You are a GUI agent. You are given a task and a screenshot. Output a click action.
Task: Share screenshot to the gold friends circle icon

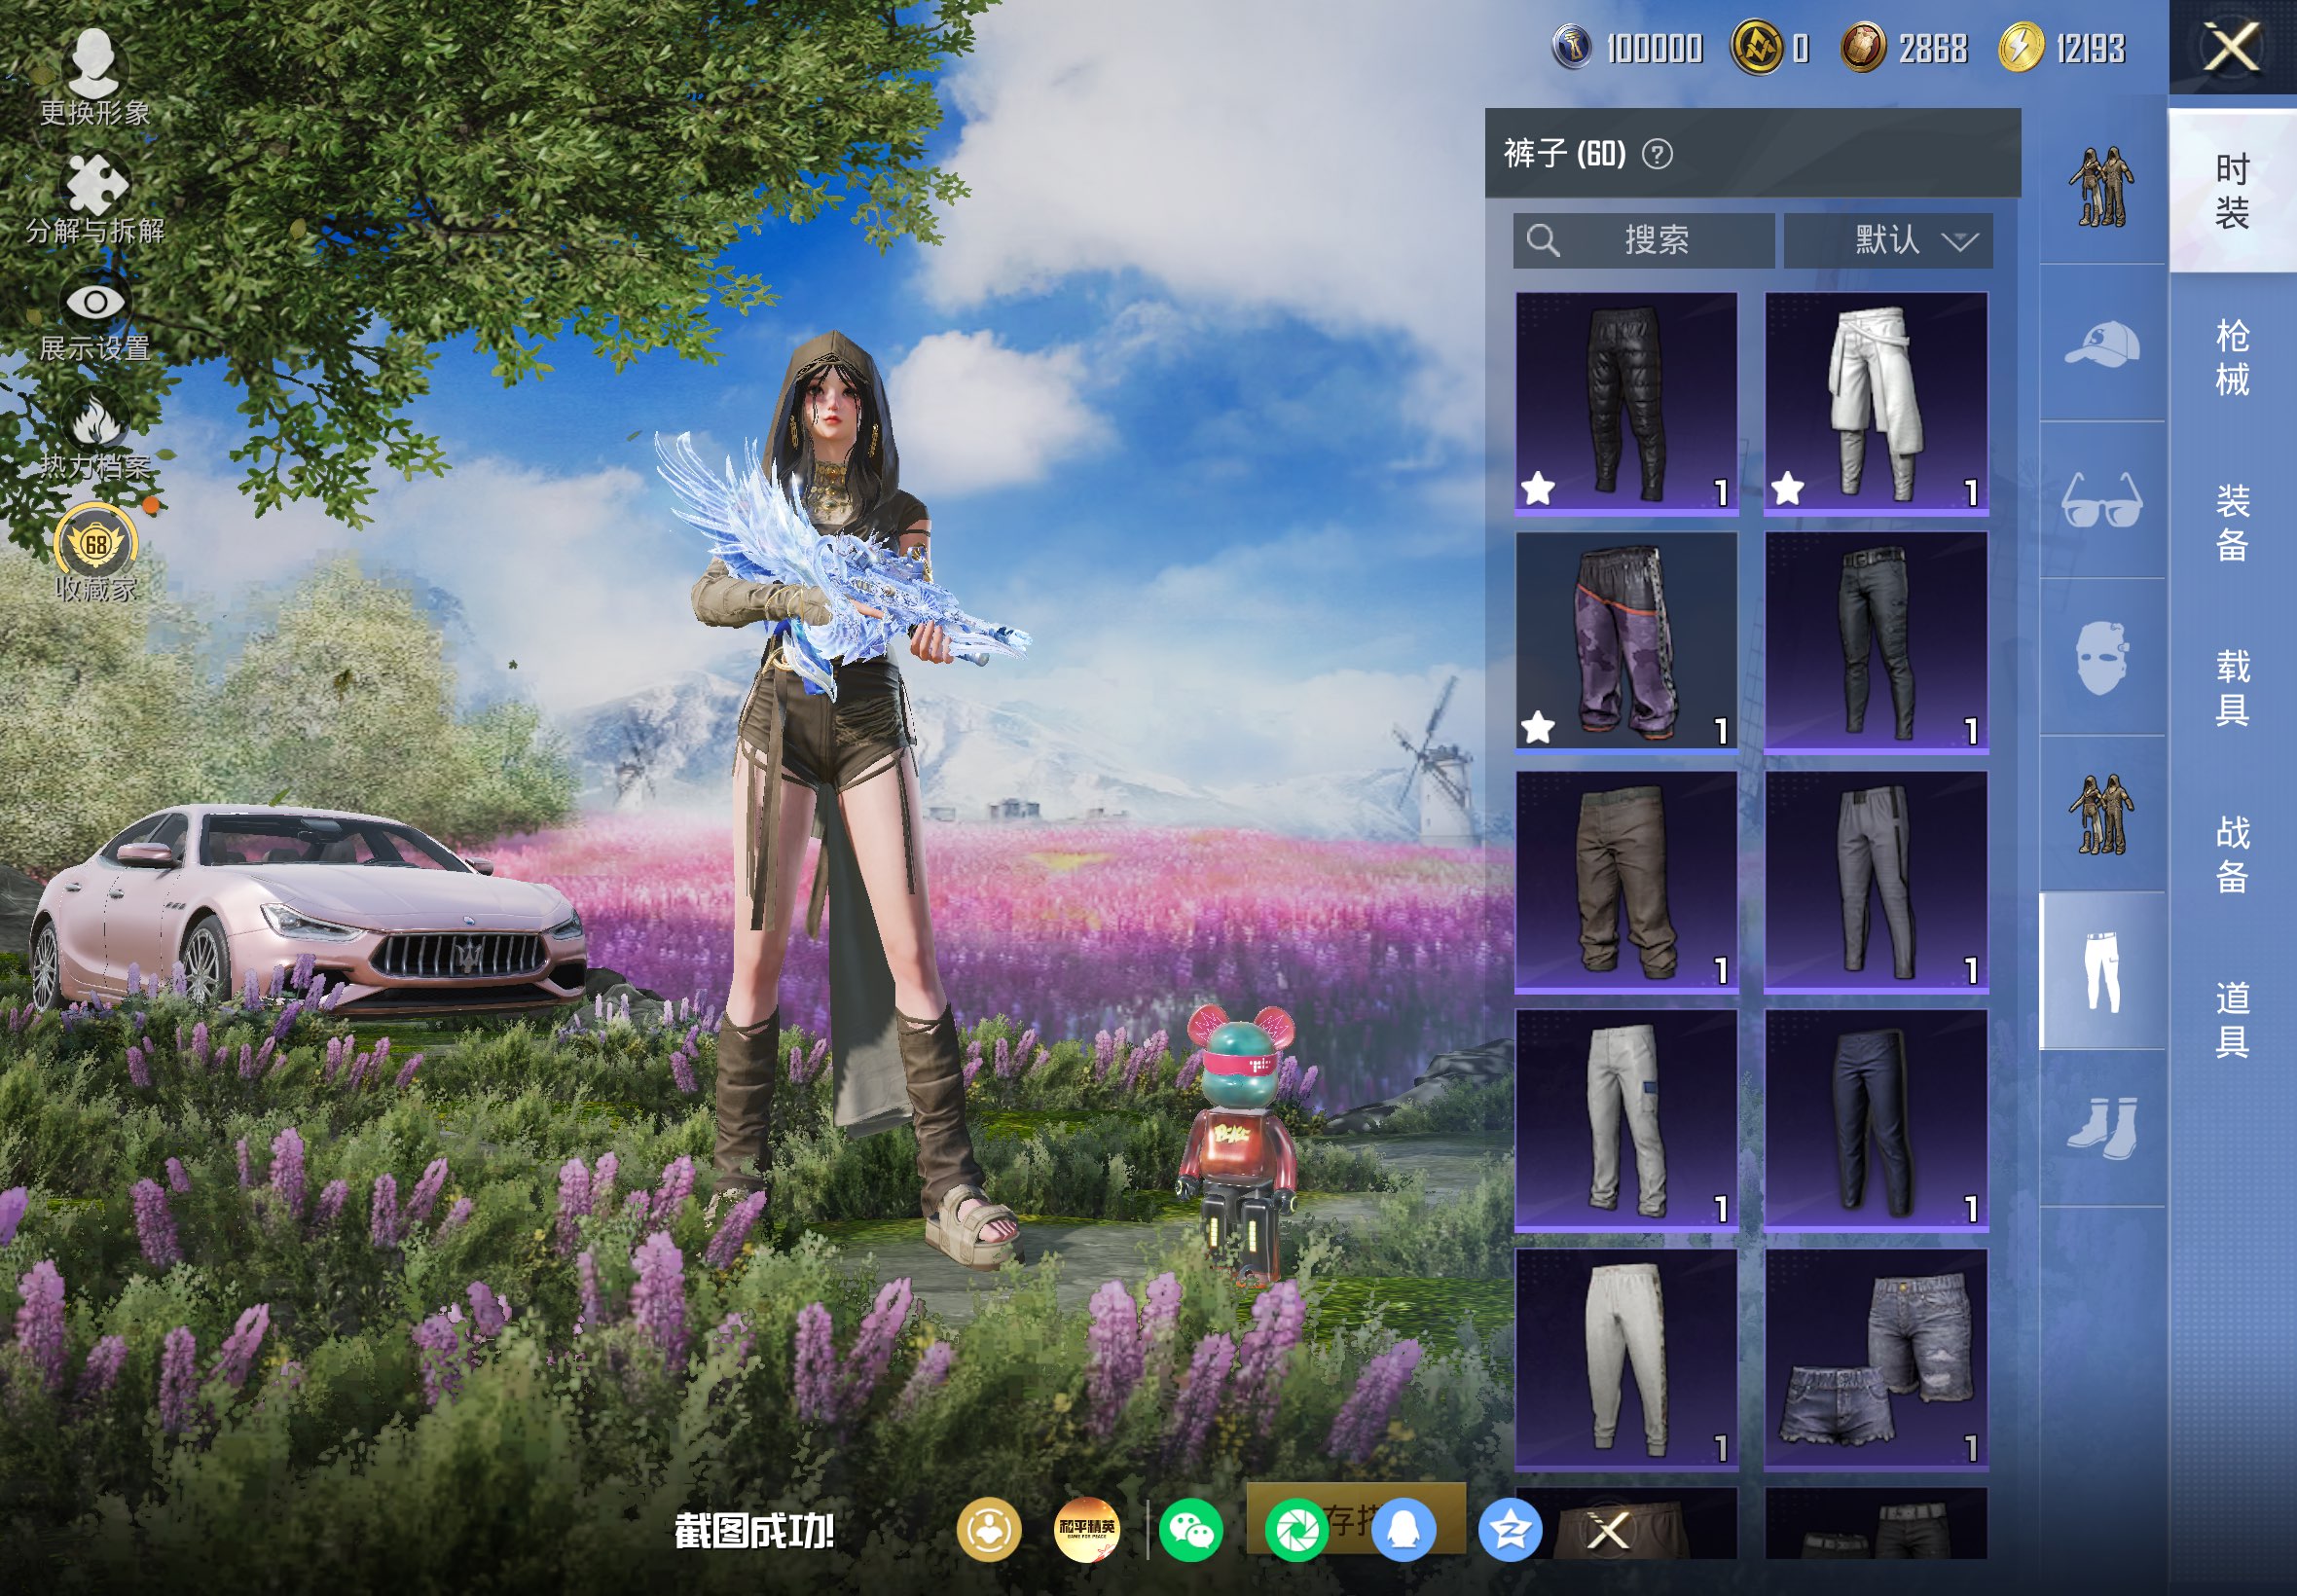pos(988,1530)
